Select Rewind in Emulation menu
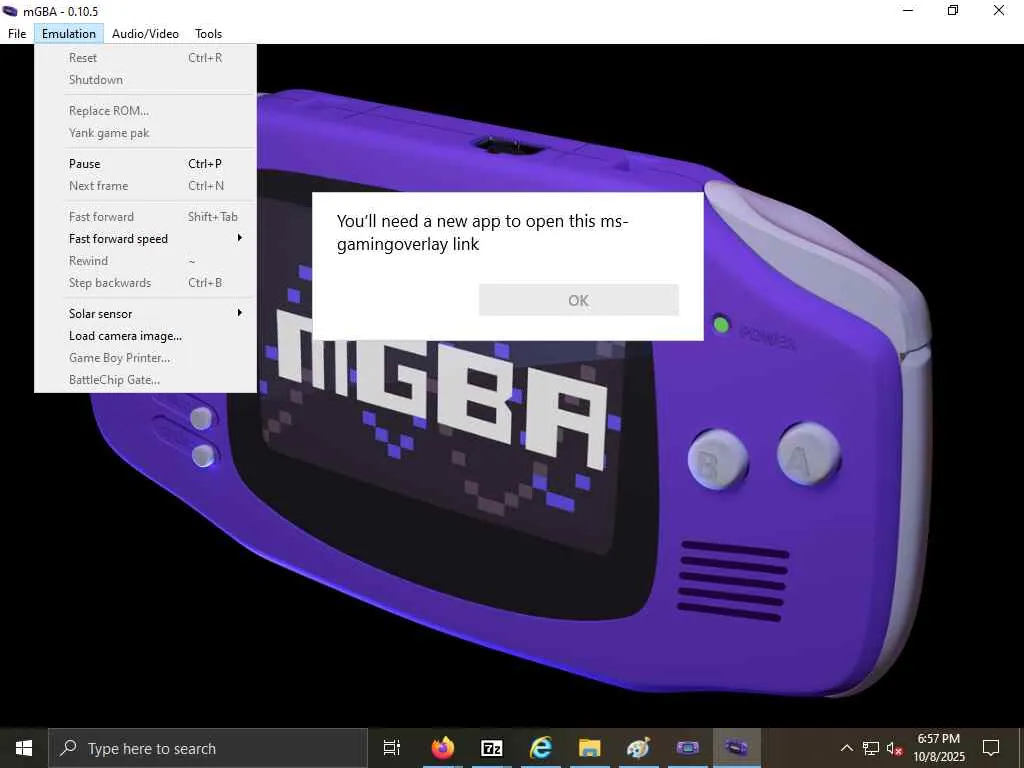The width and height of the screenshot is (1024, 768). (145, 261)
